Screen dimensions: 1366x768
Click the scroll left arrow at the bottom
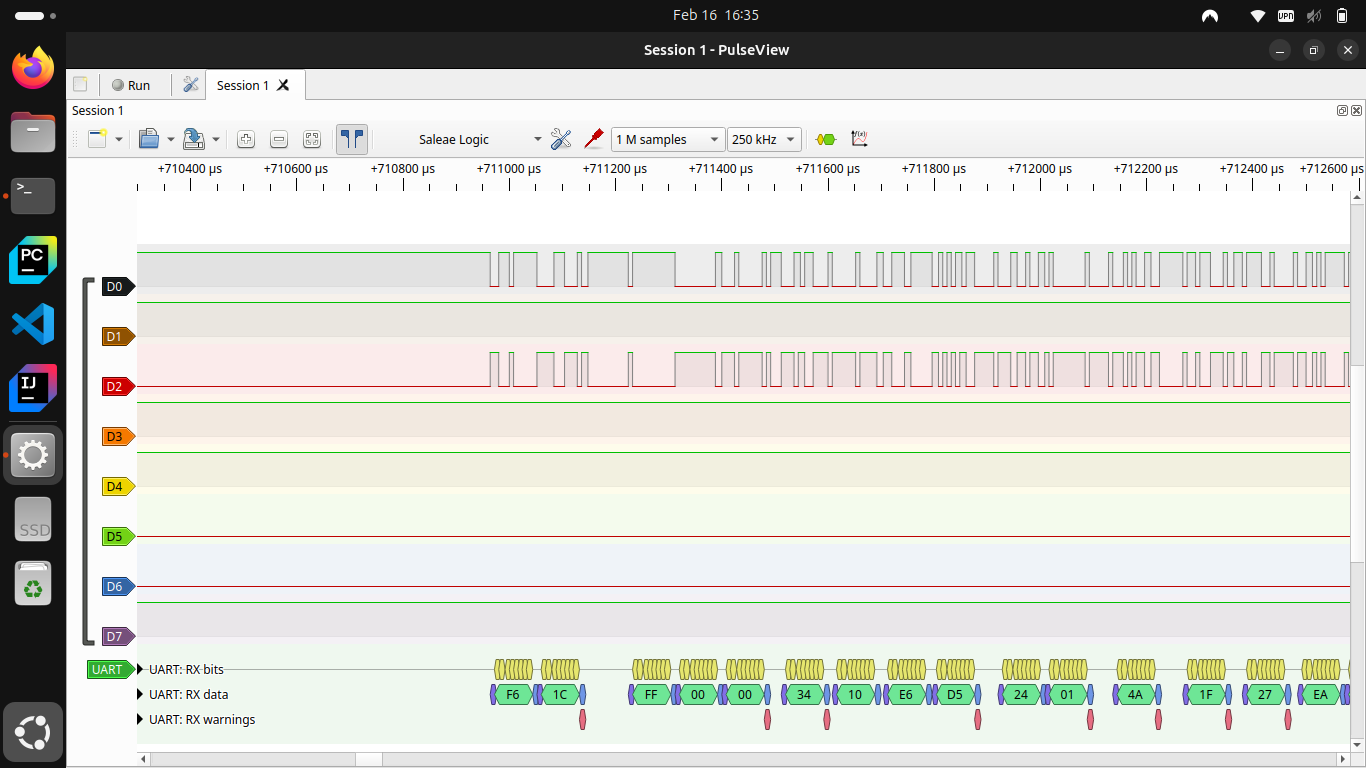144,760
